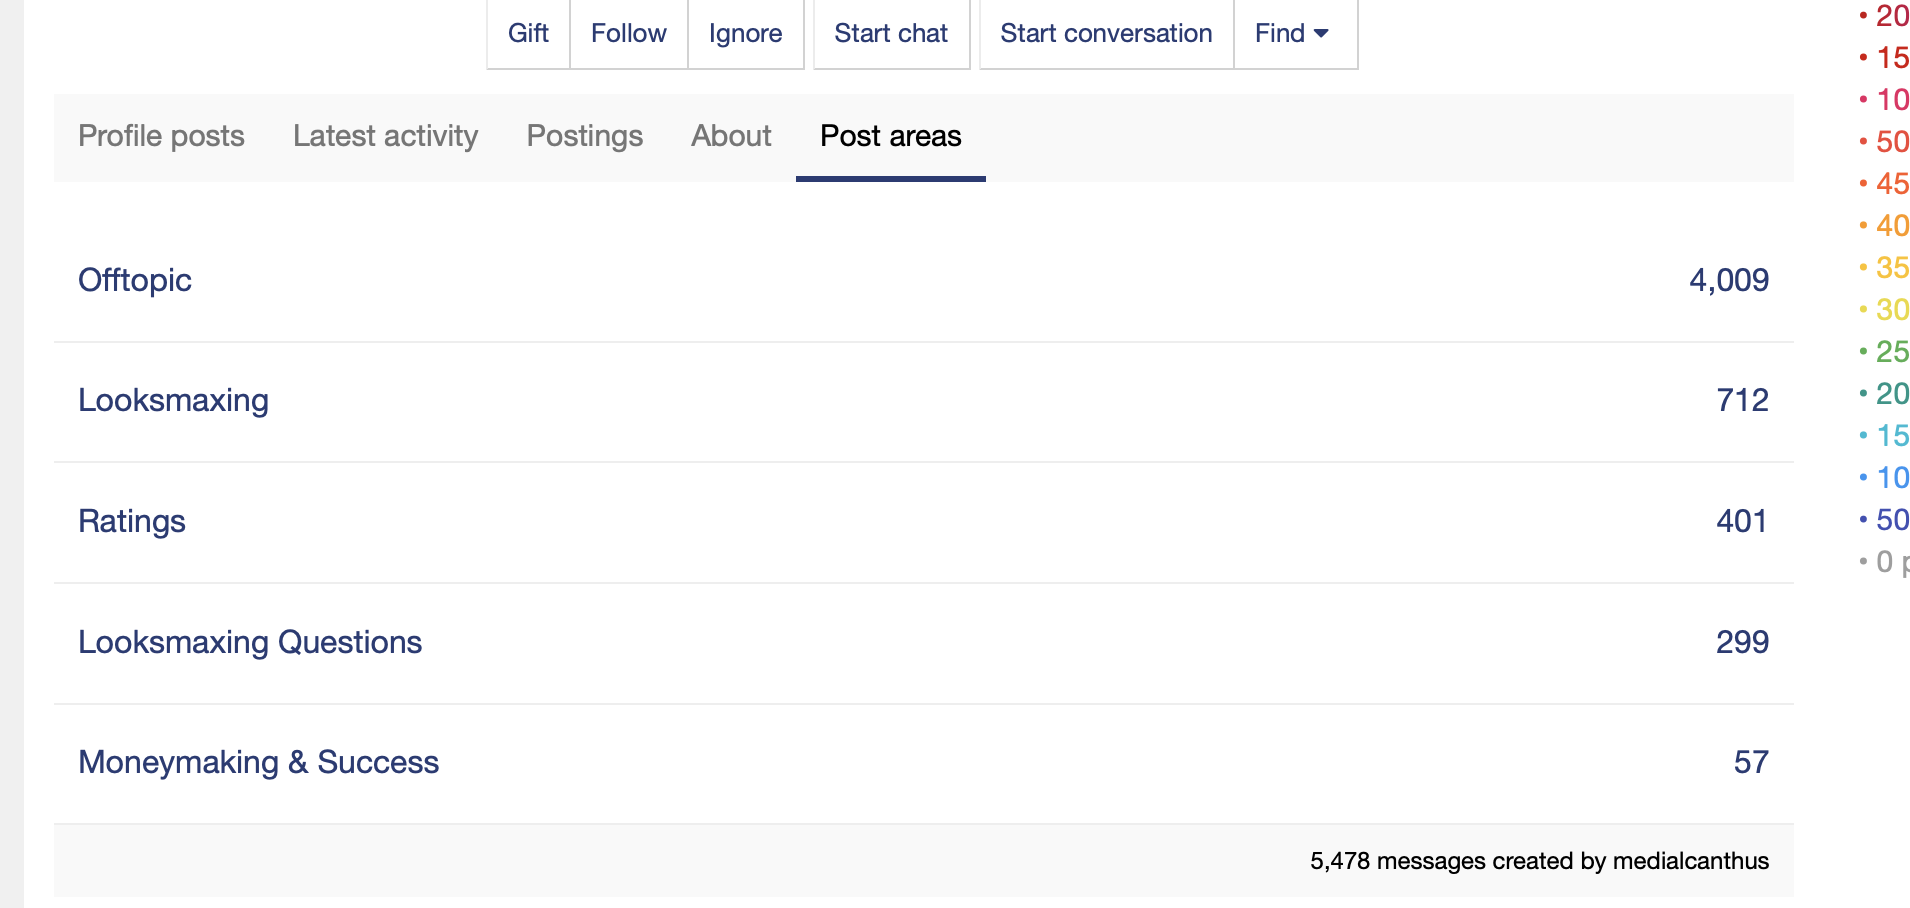This screenshot has height=908, width=1910.
Task: Follow this user
Action: [628, 34]
